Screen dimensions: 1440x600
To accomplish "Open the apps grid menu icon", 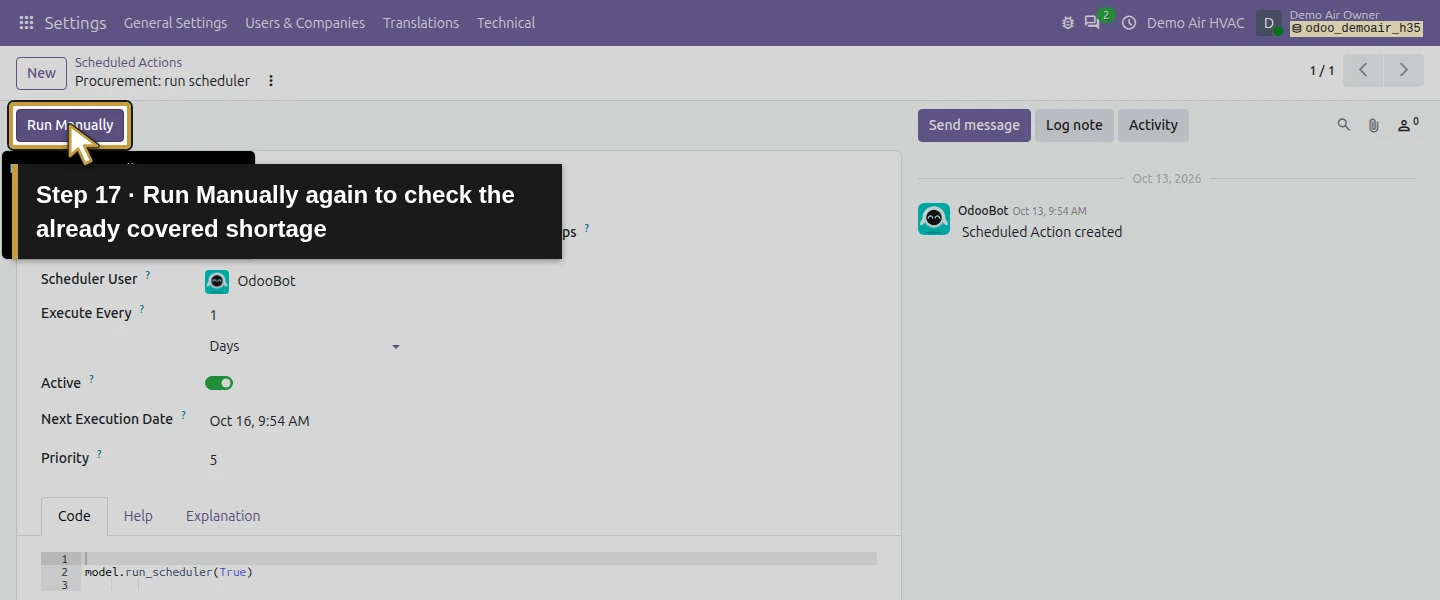I will [x=26, y=22].
